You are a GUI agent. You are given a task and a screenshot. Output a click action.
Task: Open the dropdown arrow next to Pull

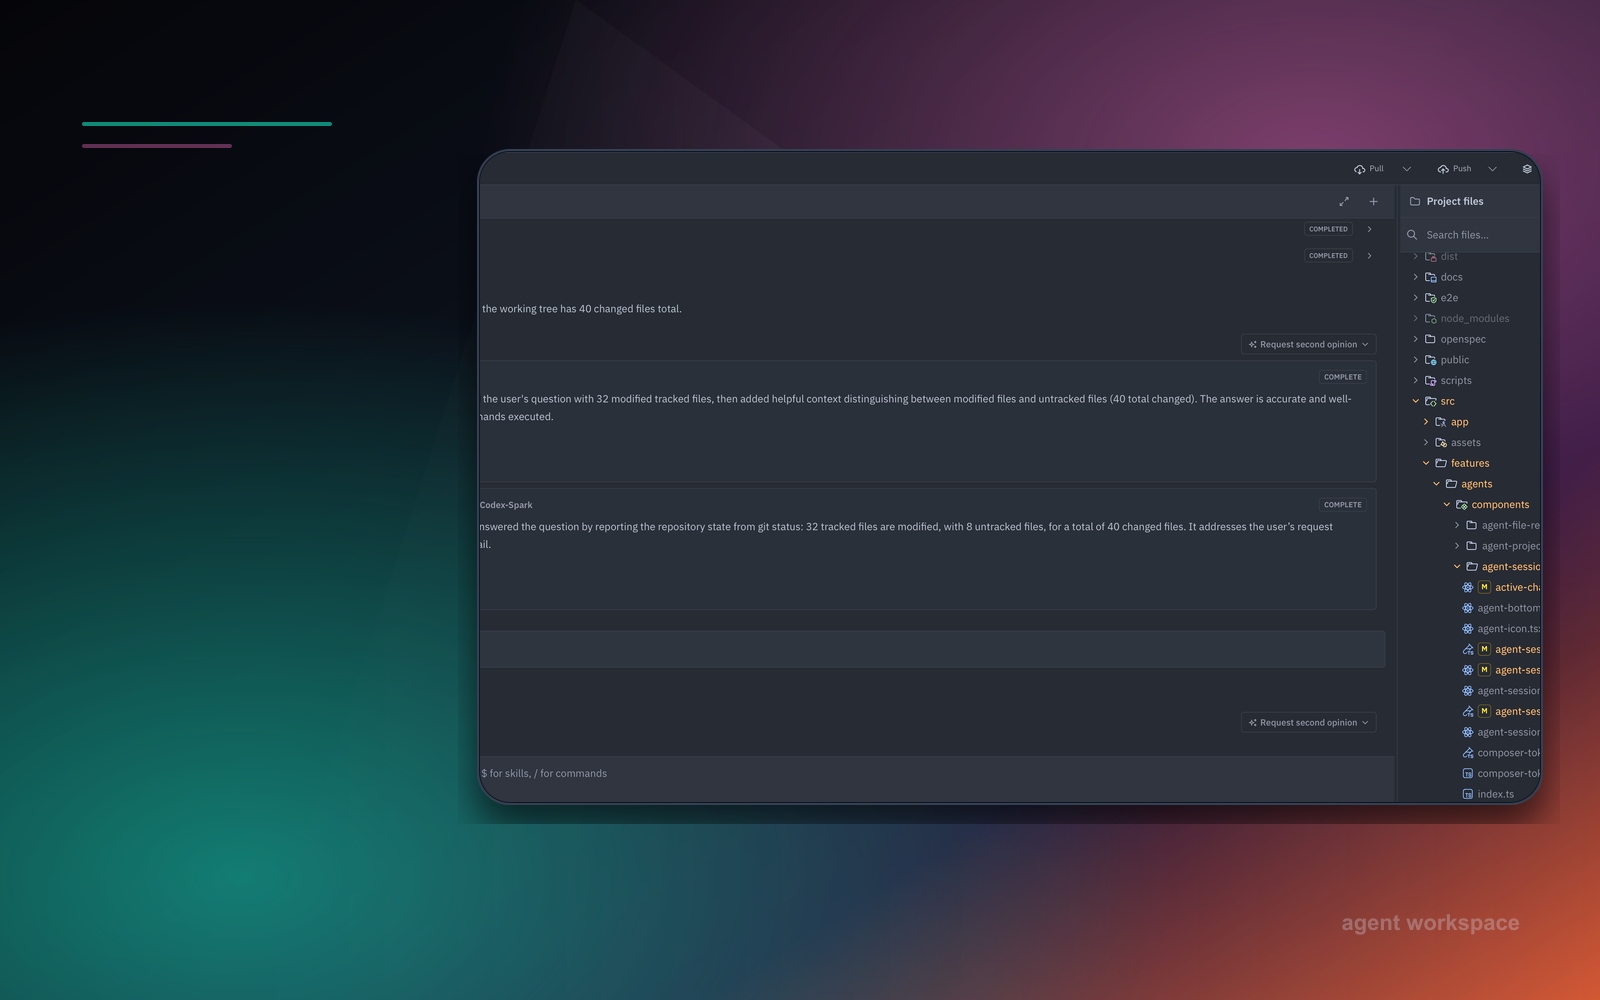point(1407,169)
